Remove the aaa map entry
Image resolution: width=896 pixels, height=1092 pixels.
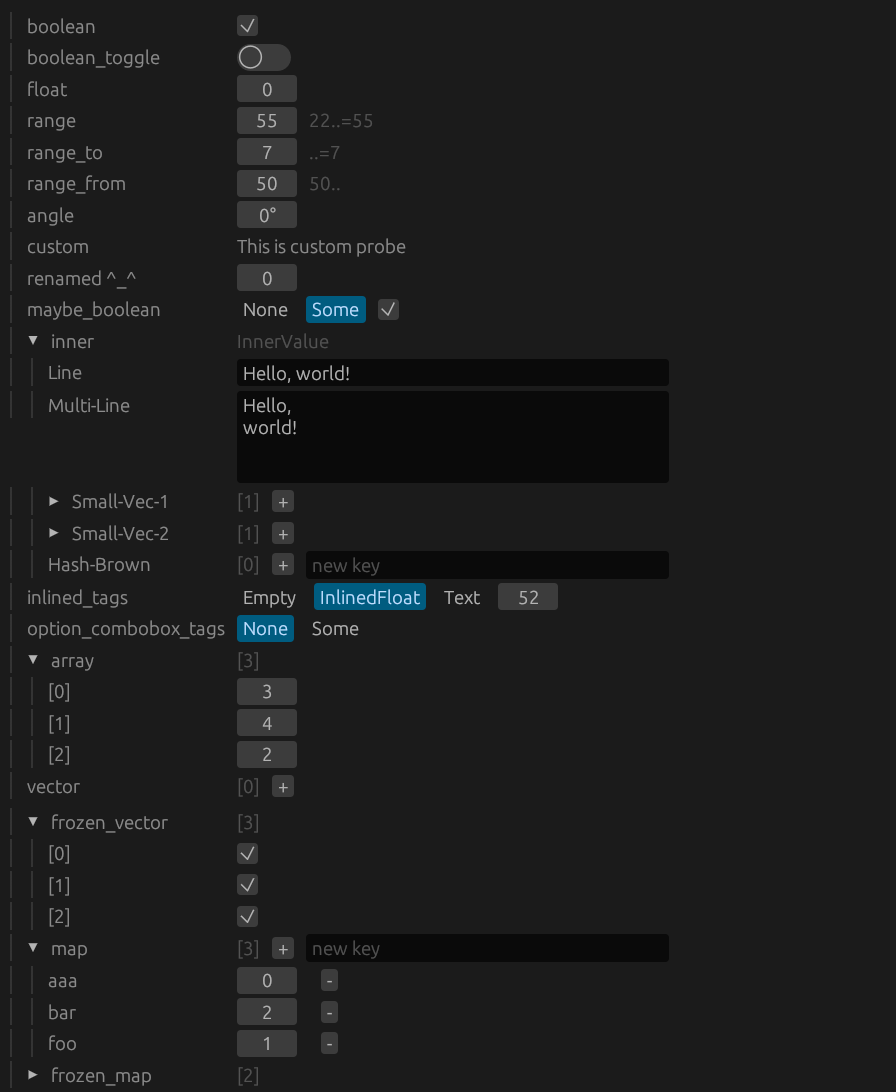(x=329, y=981)
